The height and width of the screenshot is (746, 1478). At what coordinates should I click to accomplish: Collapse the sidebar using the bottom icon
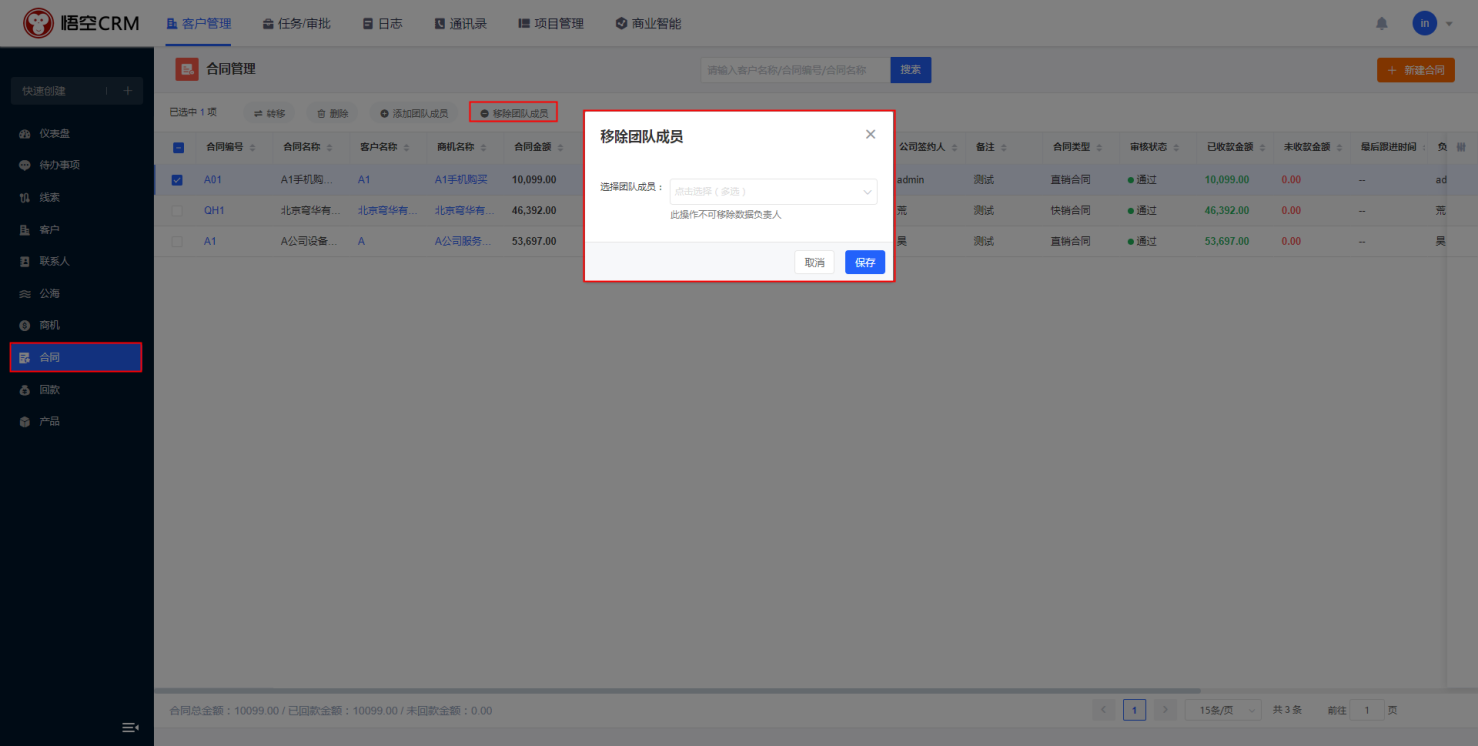click(130, 727)
